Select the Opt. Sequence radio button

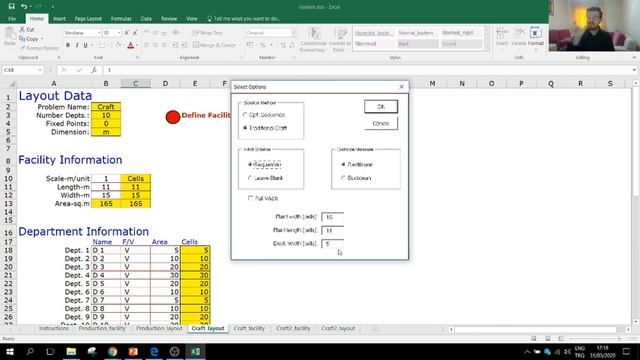245,115
